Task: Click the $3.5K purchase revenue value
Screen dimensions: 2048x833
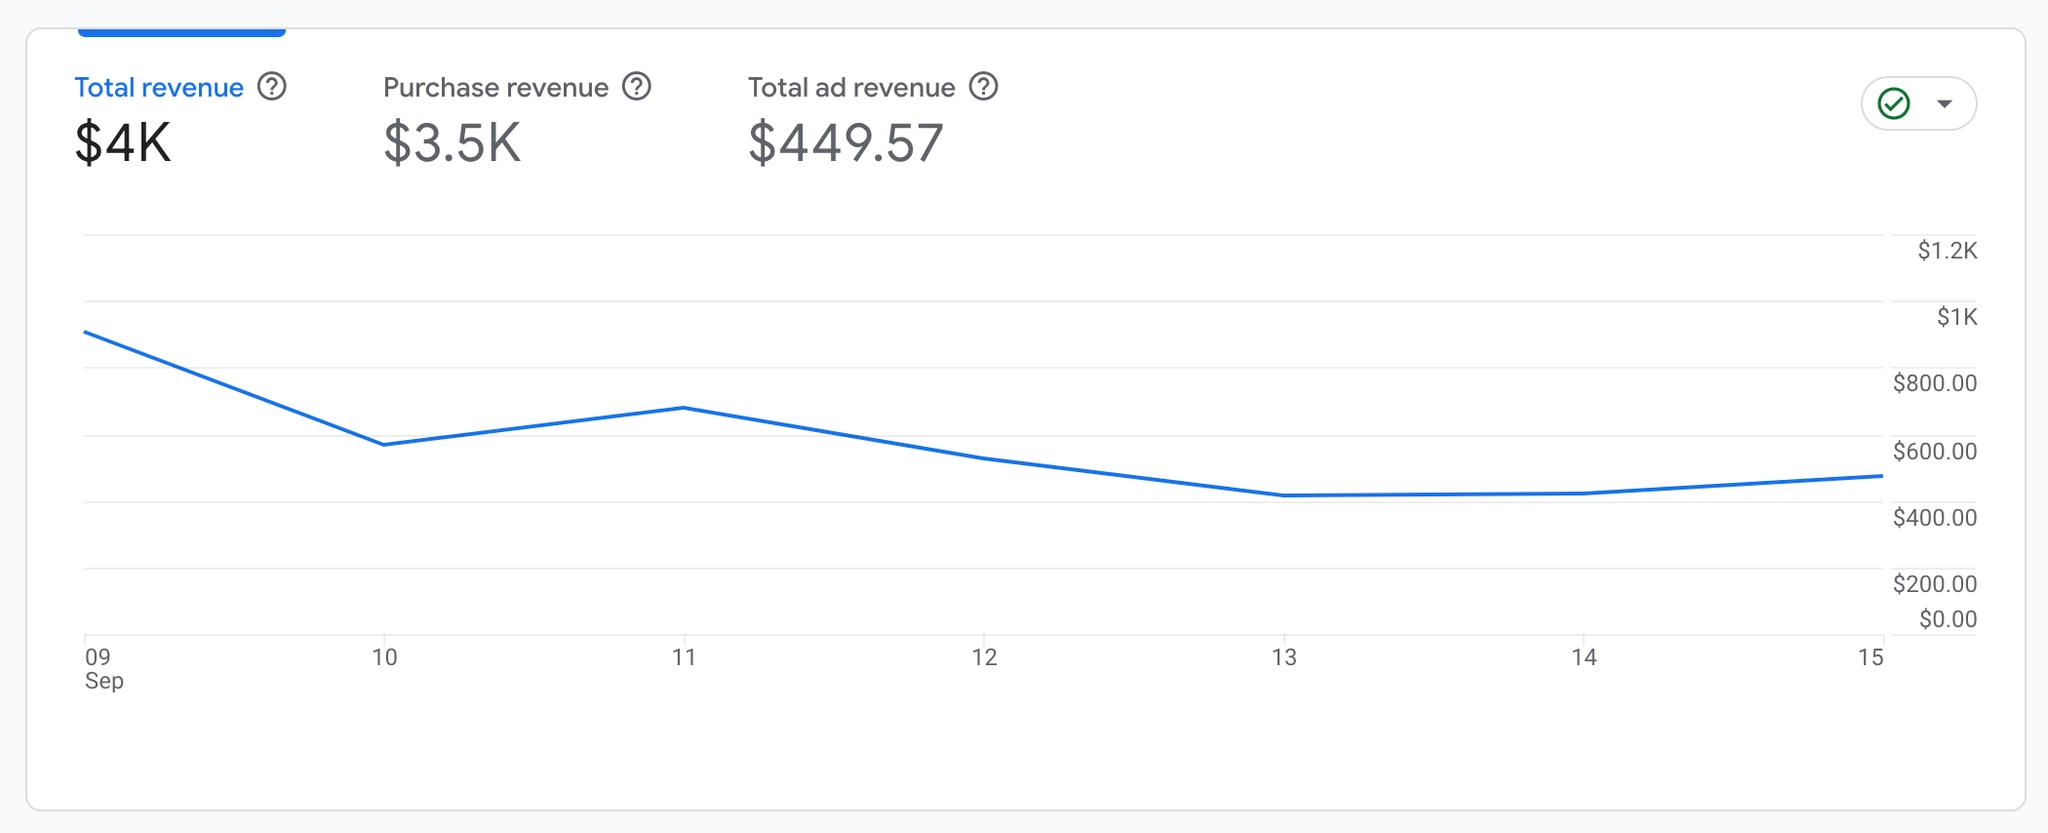Action: click(x=452, y=142)
